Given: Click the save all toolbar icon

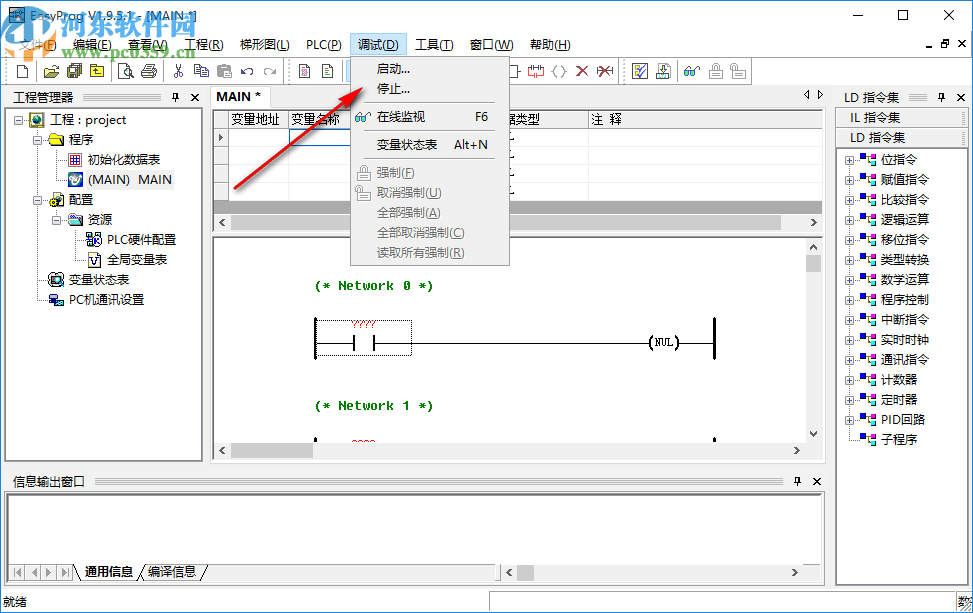Looking at the screenshot, I should click(x=74, y=71).
